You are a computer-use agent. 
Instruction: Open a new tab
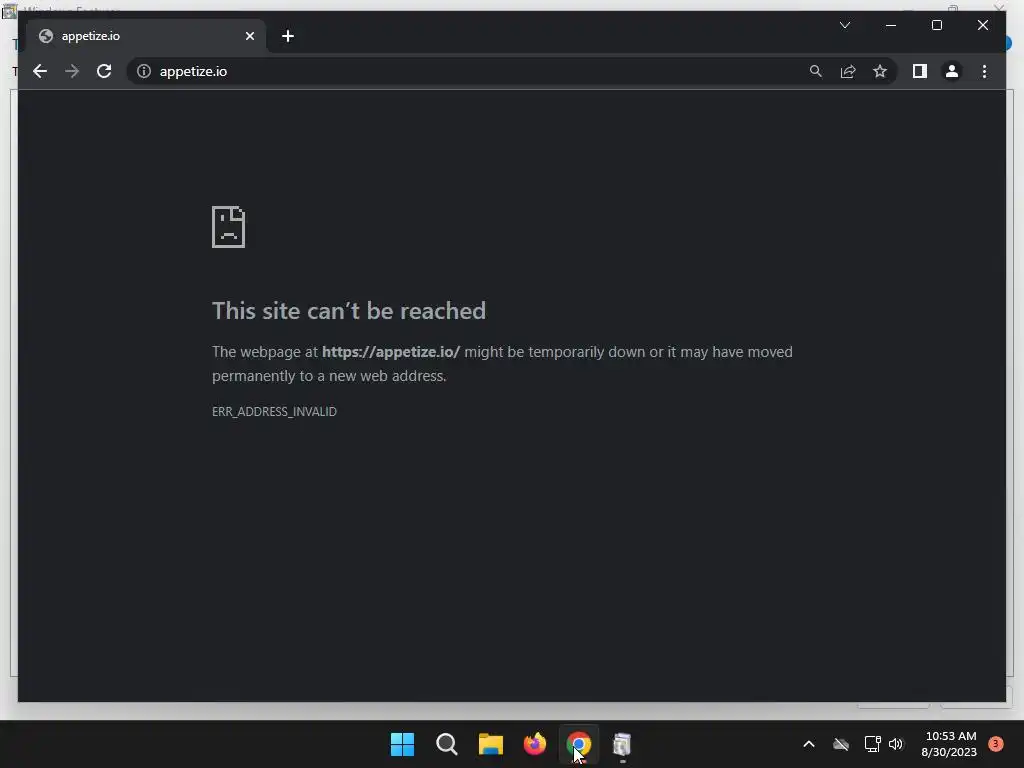287,36
